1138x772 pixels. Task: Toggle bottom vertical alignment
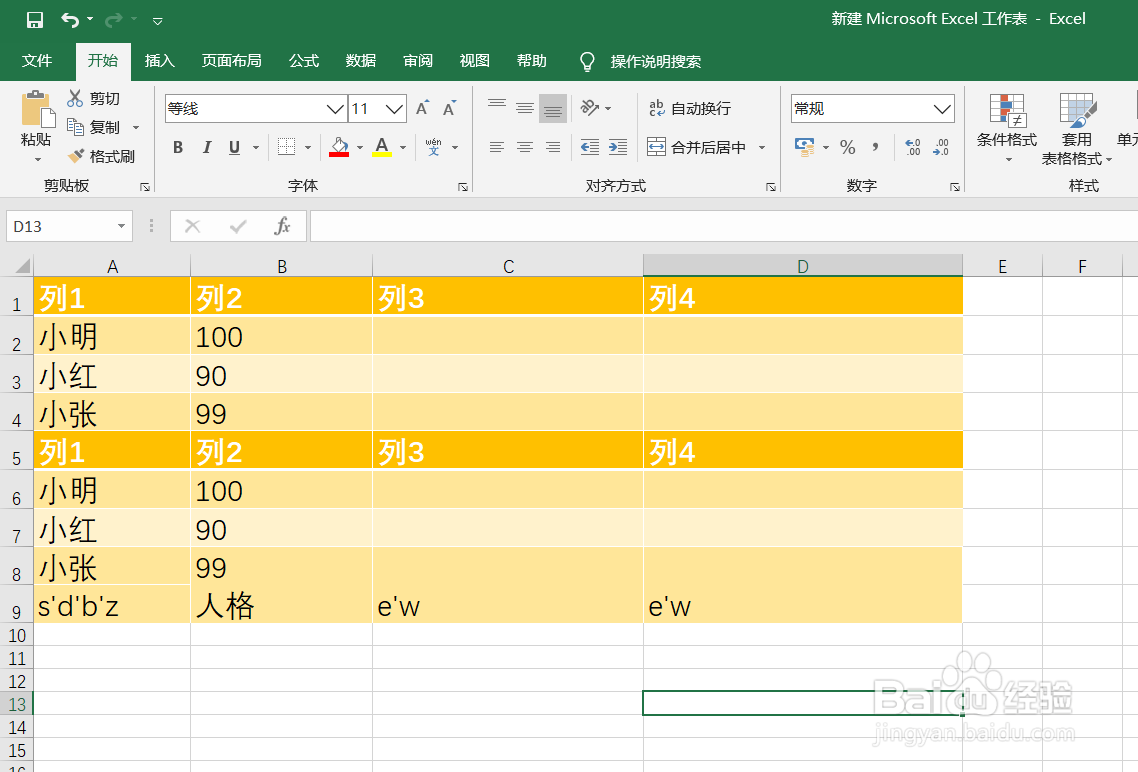click(x=553, y=108)
